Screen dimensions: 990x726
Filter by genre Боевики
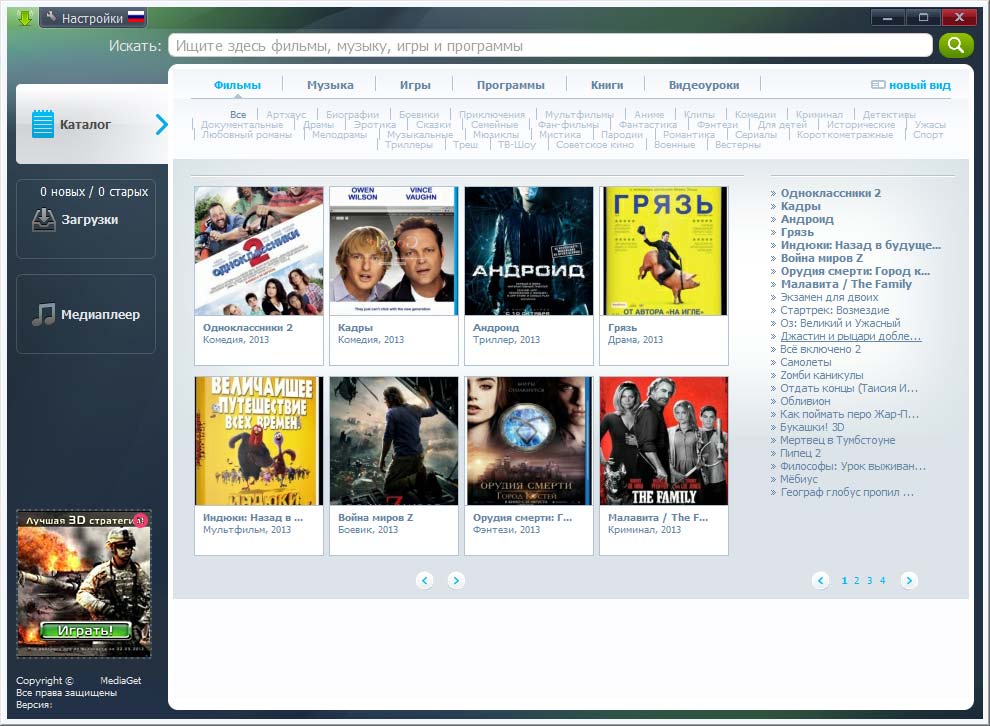(x=419, y=115)
